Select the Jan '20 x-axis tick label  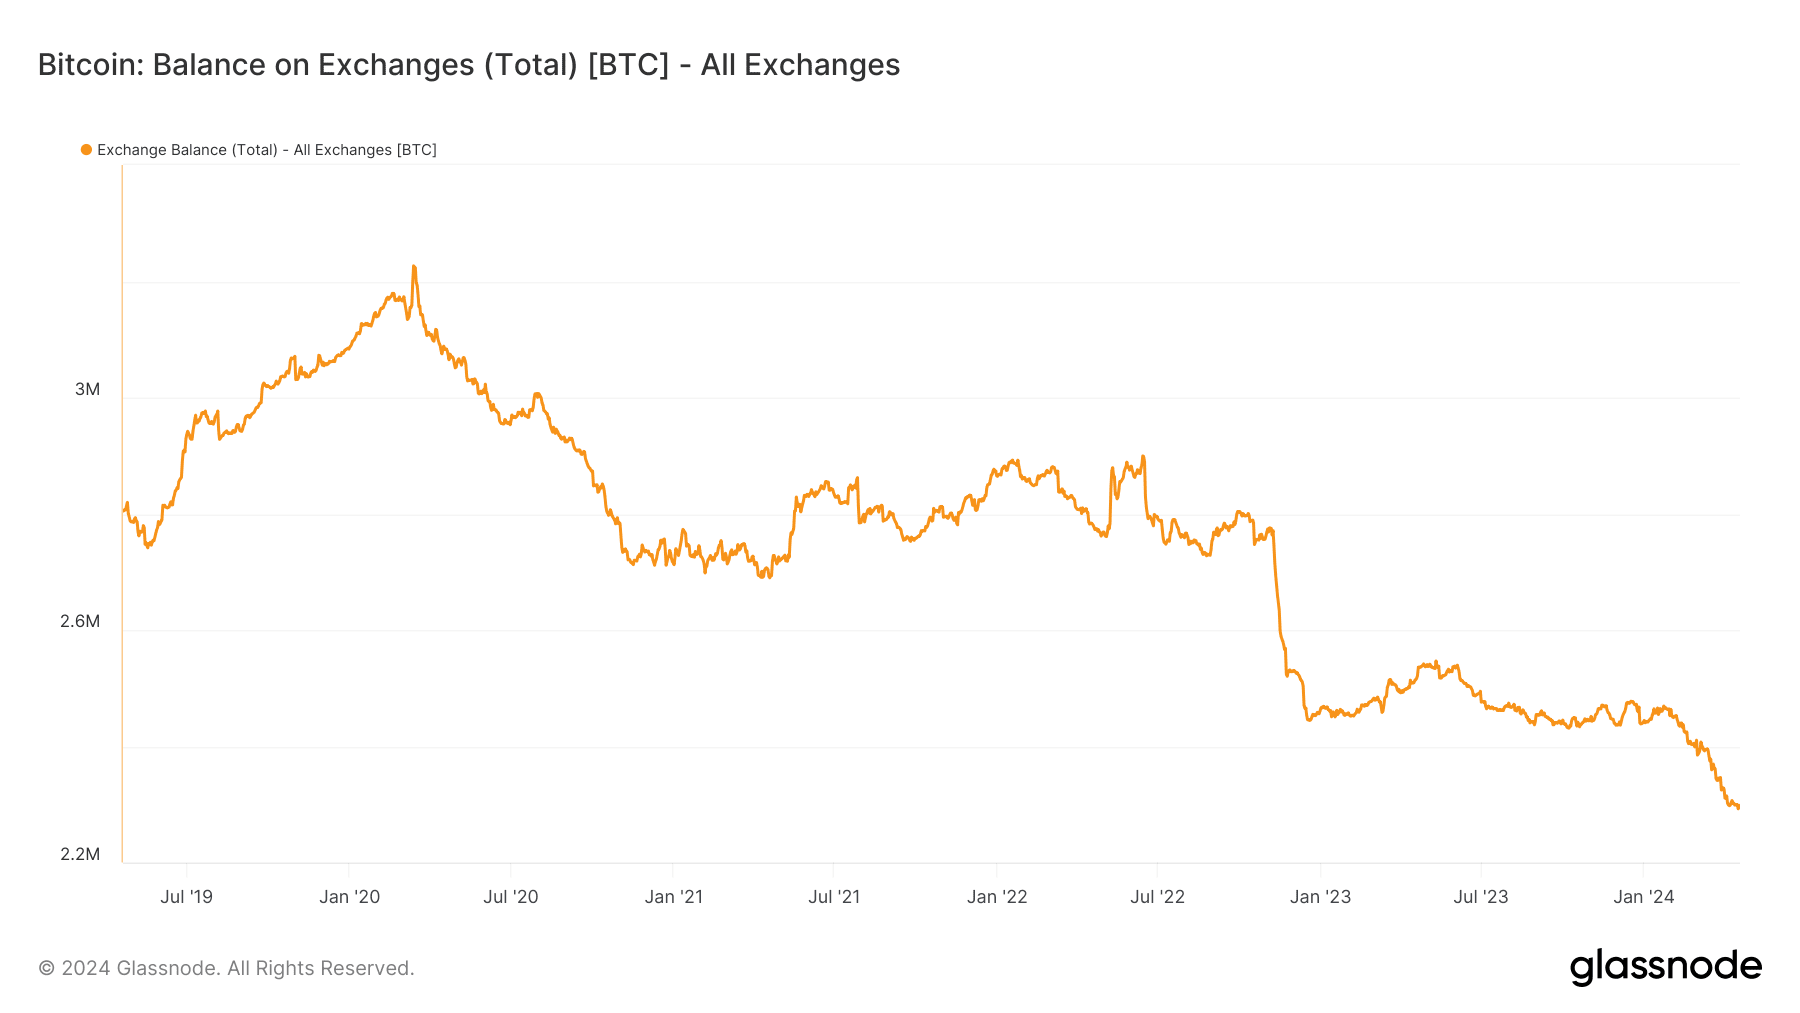point(349,897)
